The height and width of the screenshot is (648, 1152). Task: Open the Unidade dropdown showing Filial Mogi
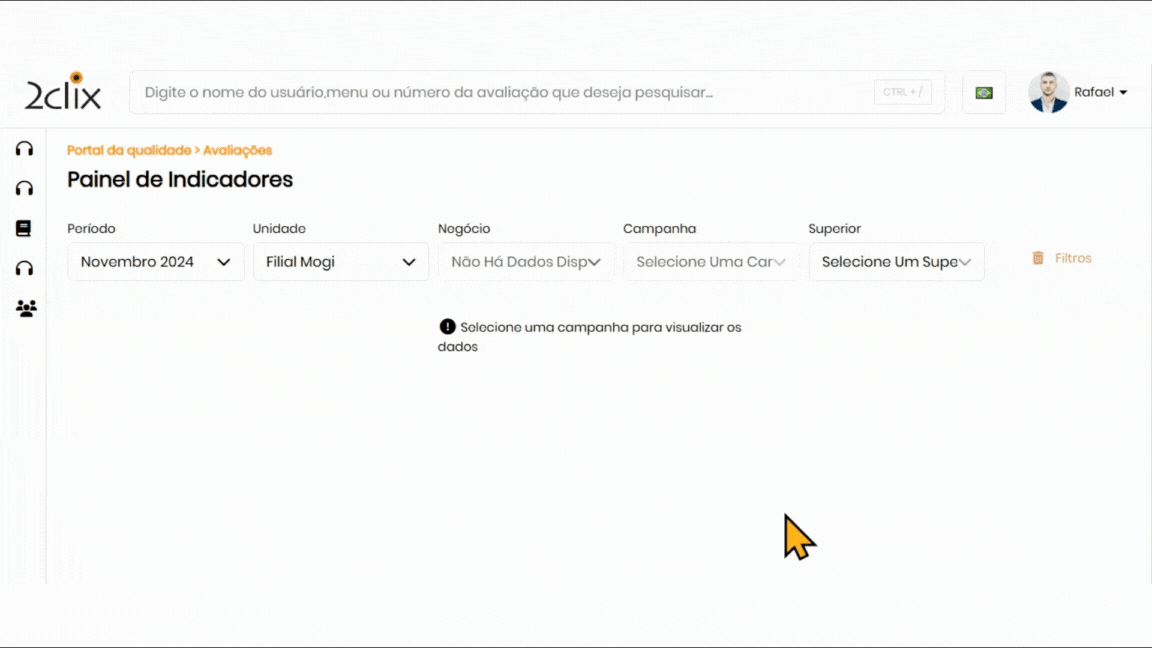click(x=341, y=262)
